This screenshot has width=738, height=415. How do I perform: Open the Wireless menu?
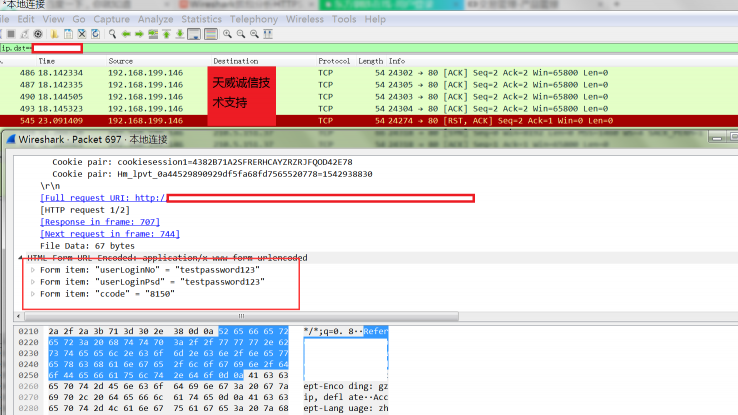[305, 19]
